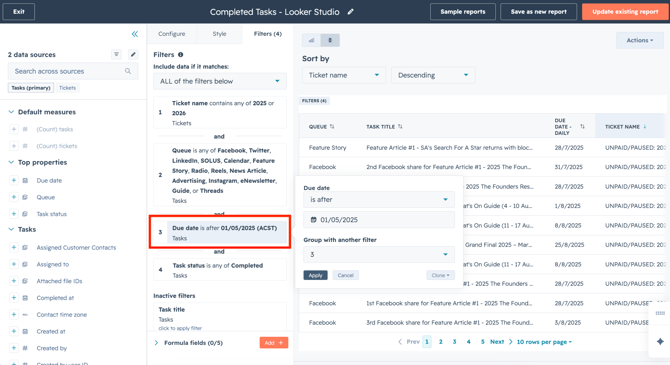Open the Queue is any of filter
The image size is (670, 365).
(x=220, y=175)
